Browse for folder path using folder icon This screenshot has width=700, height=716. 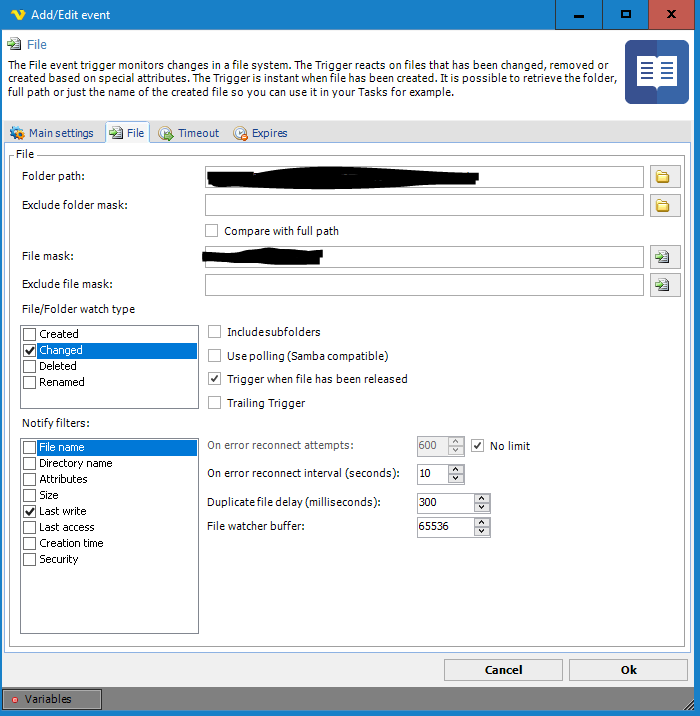point(661,177)
